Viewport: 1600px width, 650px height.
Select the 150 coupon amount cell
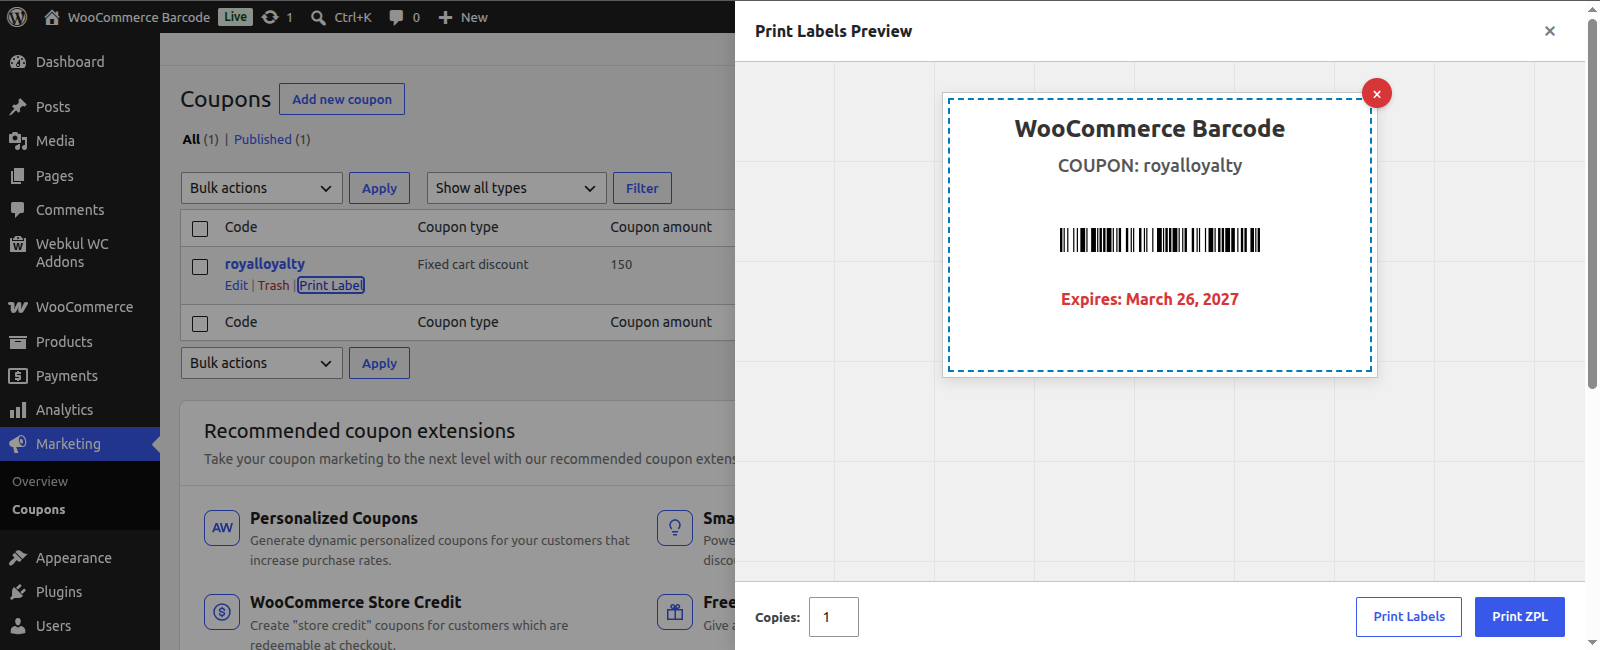[621, 265]
